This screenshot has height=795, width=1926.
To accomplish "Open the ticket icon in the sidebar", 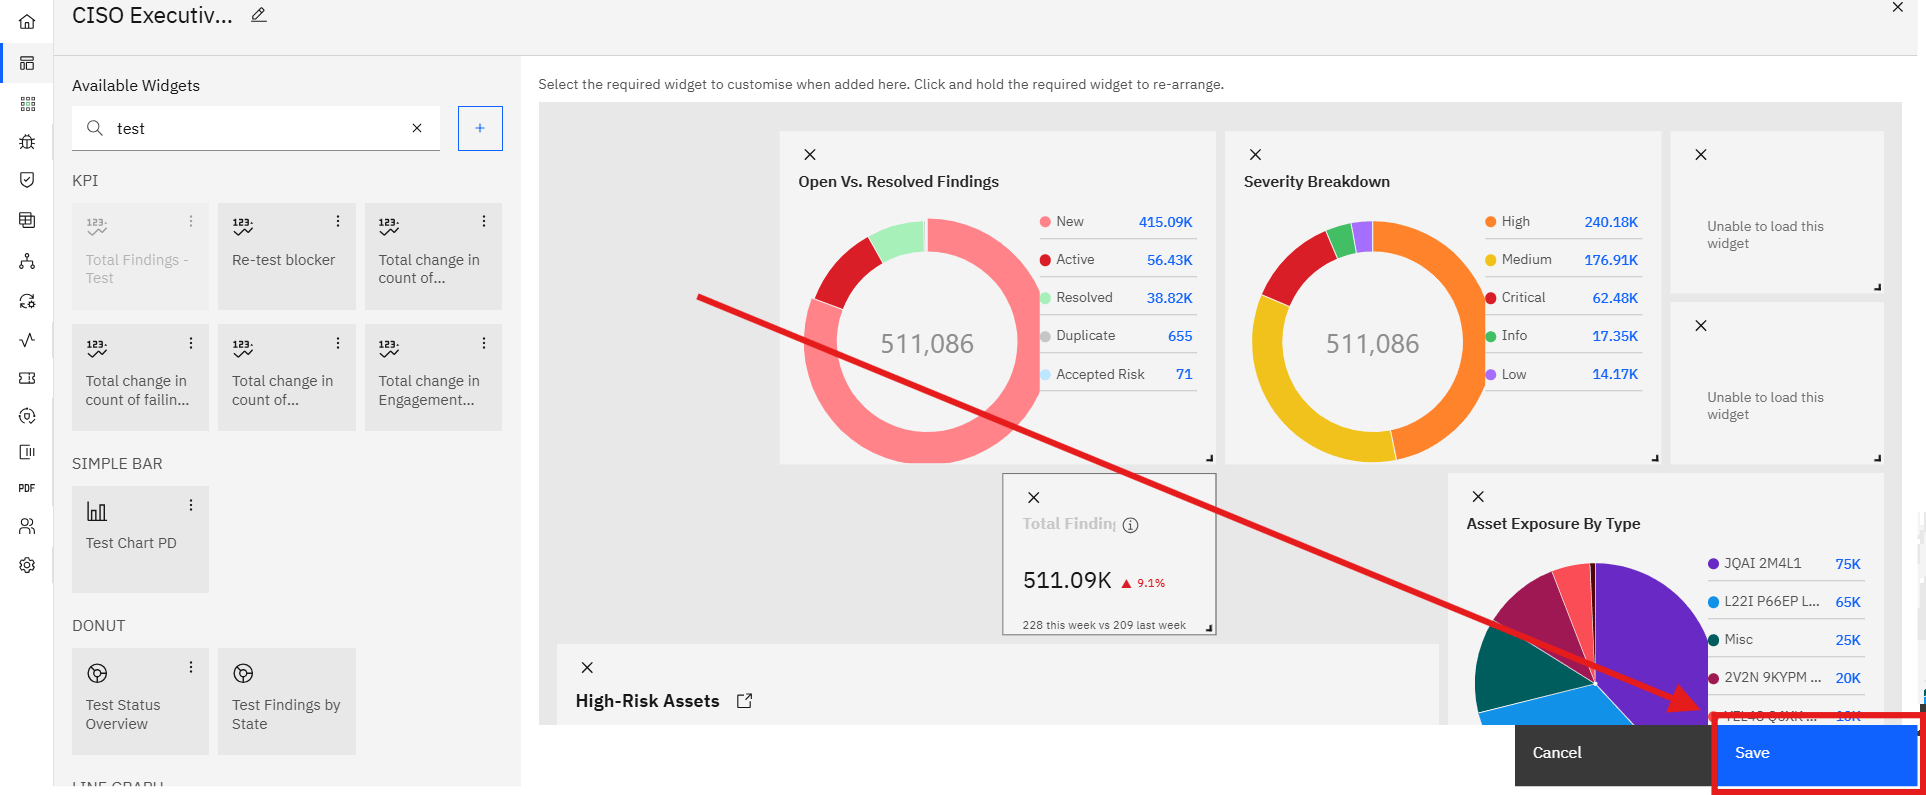I will (27, 378).
